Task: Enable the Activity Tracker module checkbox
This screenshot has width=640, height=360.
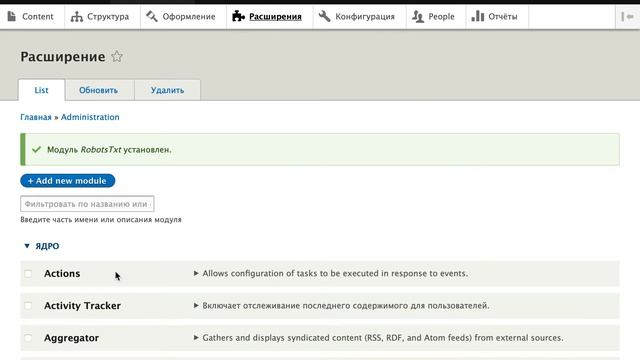Action: click(28, 305)
